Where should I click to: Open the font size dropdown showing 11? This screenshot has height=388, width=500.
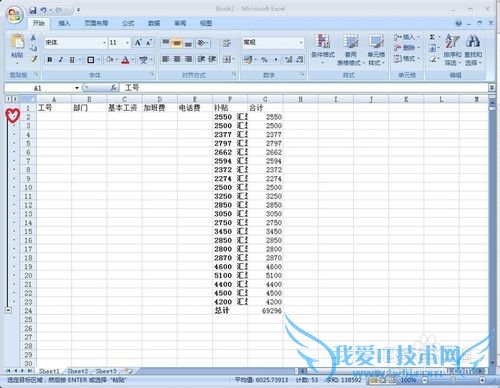click(x=127, y=43)
